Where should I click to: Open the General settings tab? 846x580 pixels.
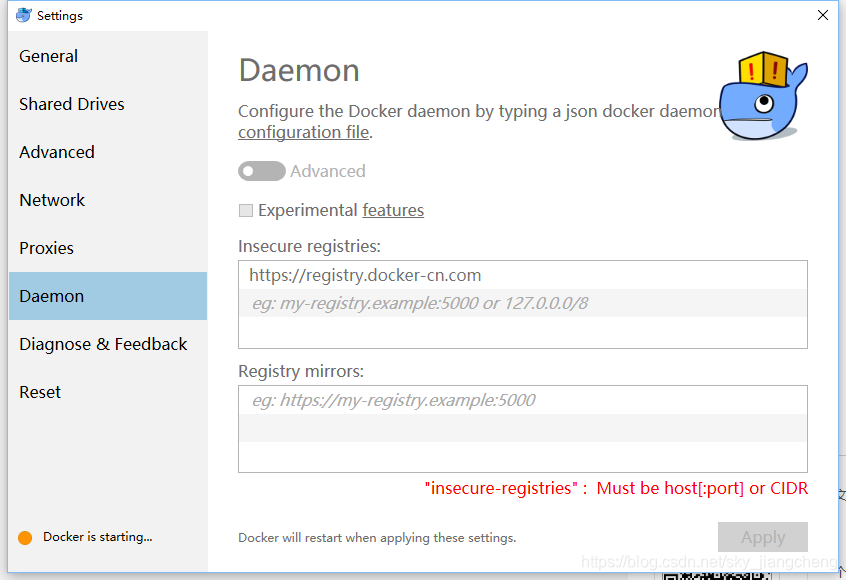tap(108, 56)
